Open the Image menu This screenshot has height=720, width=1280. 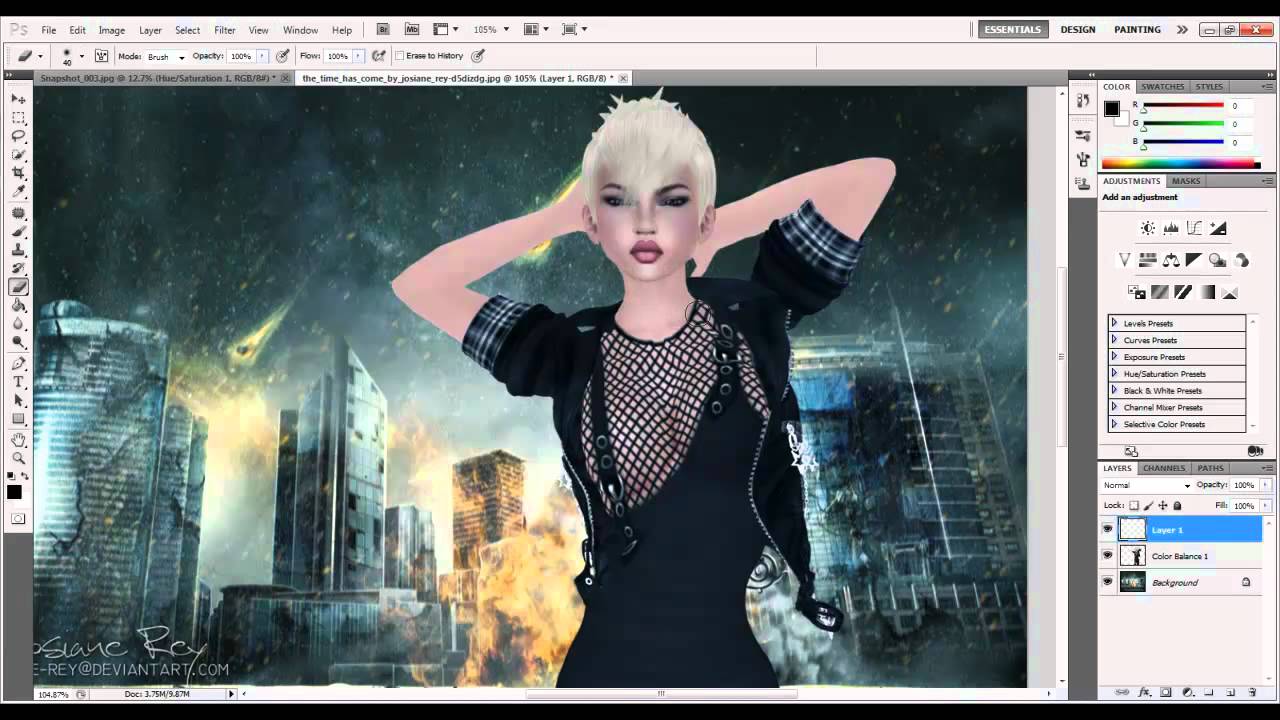(x=111, y=30)
